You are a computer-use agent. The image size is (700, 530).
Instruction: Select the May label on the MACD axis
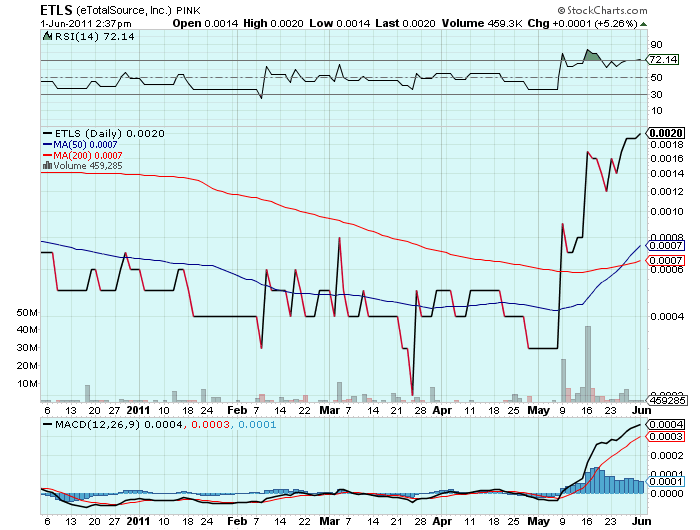pyautogui.click(x=540, y=521)
